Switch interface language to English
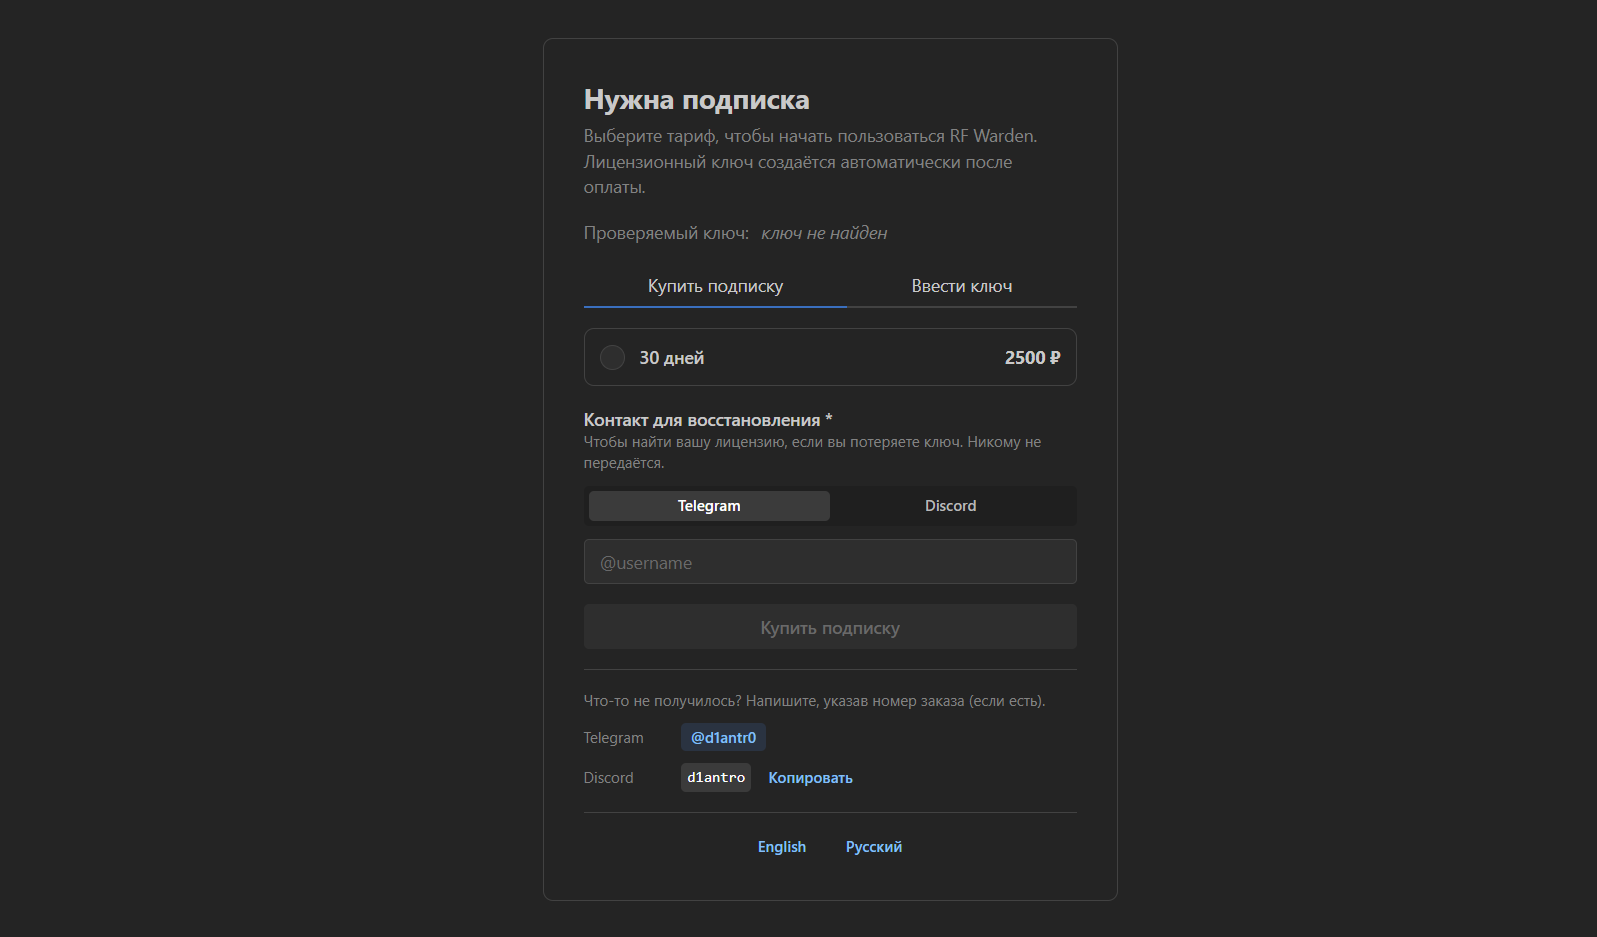Viewport: 1597px width, 937px height. (x=782, y=847)
